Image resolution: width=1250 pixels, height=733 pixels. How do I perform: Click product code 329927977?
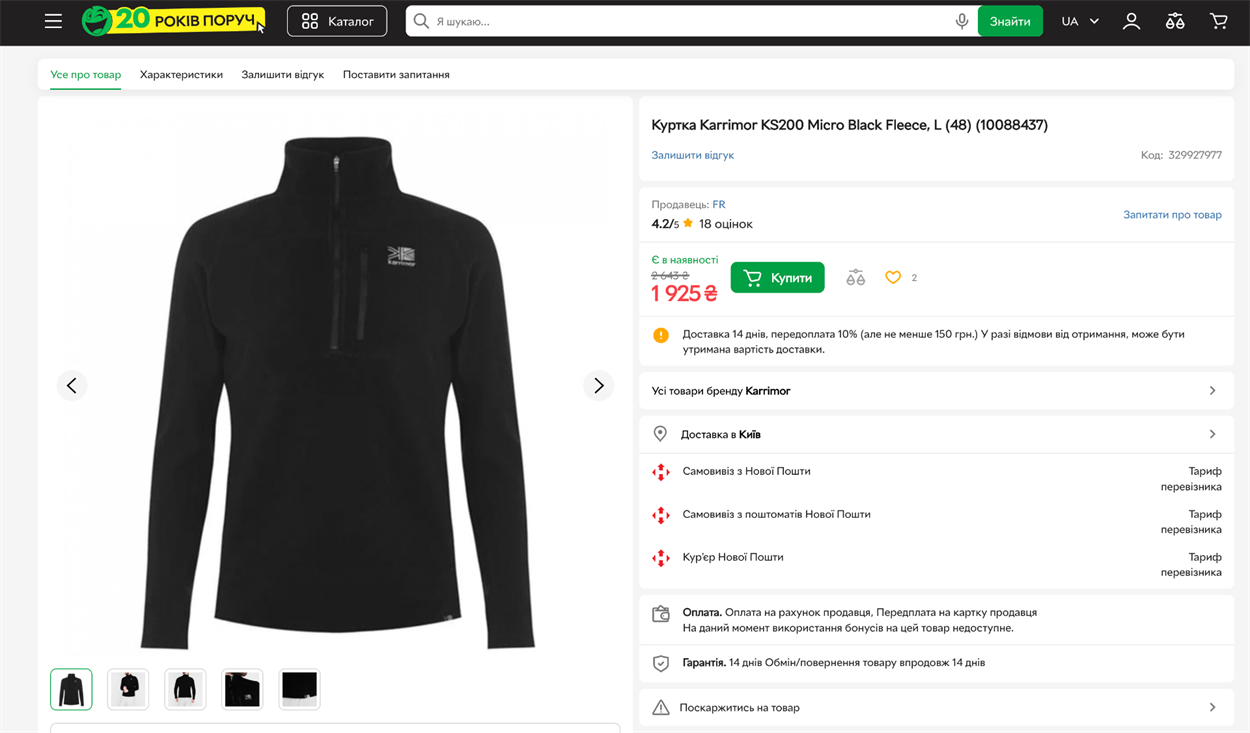click(x=1195, y=155)
